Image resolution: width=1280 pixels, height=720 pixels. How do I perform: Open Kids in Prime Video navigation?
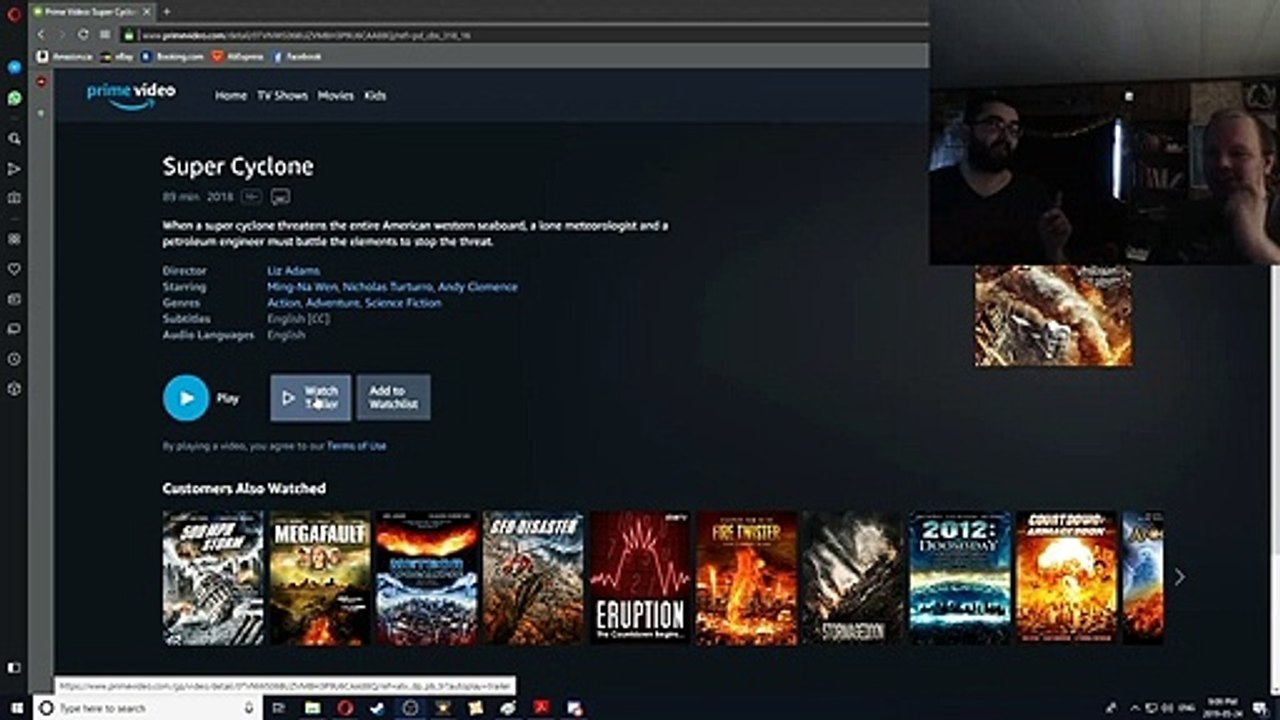tap(375, 96)
